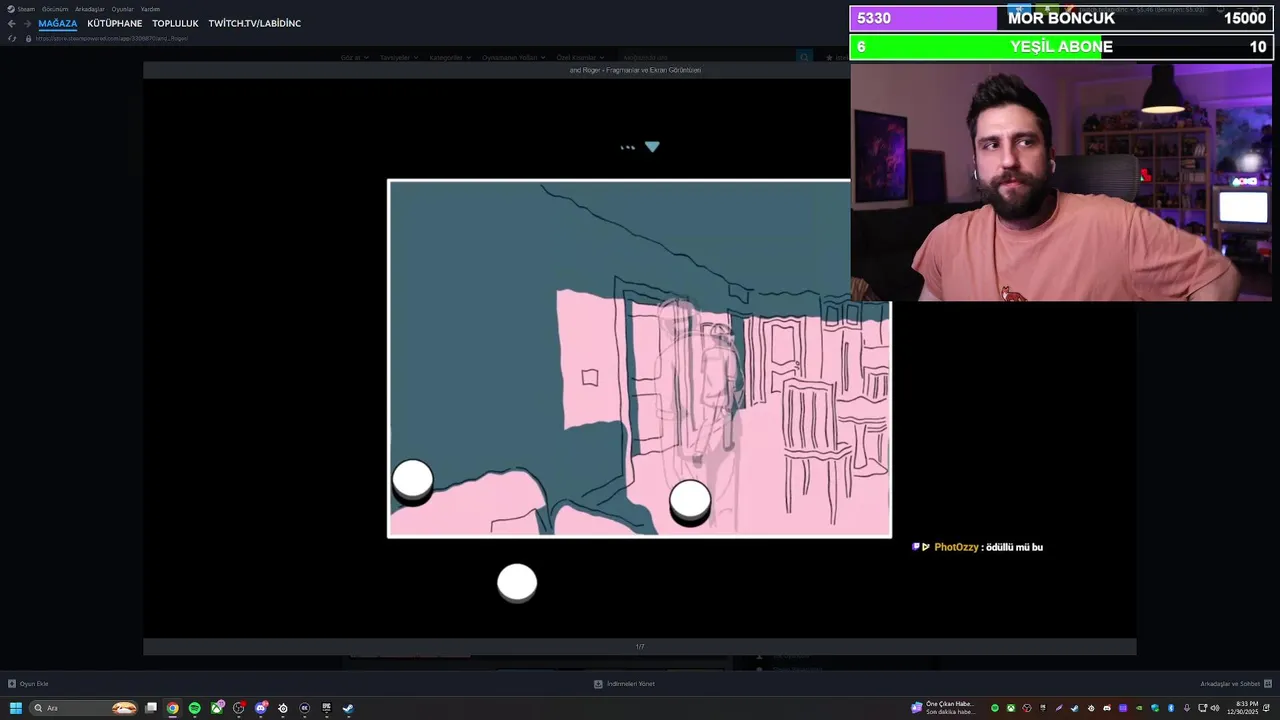This screenshot has width=1280, height=720.
Task: Click the Steam back arrow
Action: 11,23
